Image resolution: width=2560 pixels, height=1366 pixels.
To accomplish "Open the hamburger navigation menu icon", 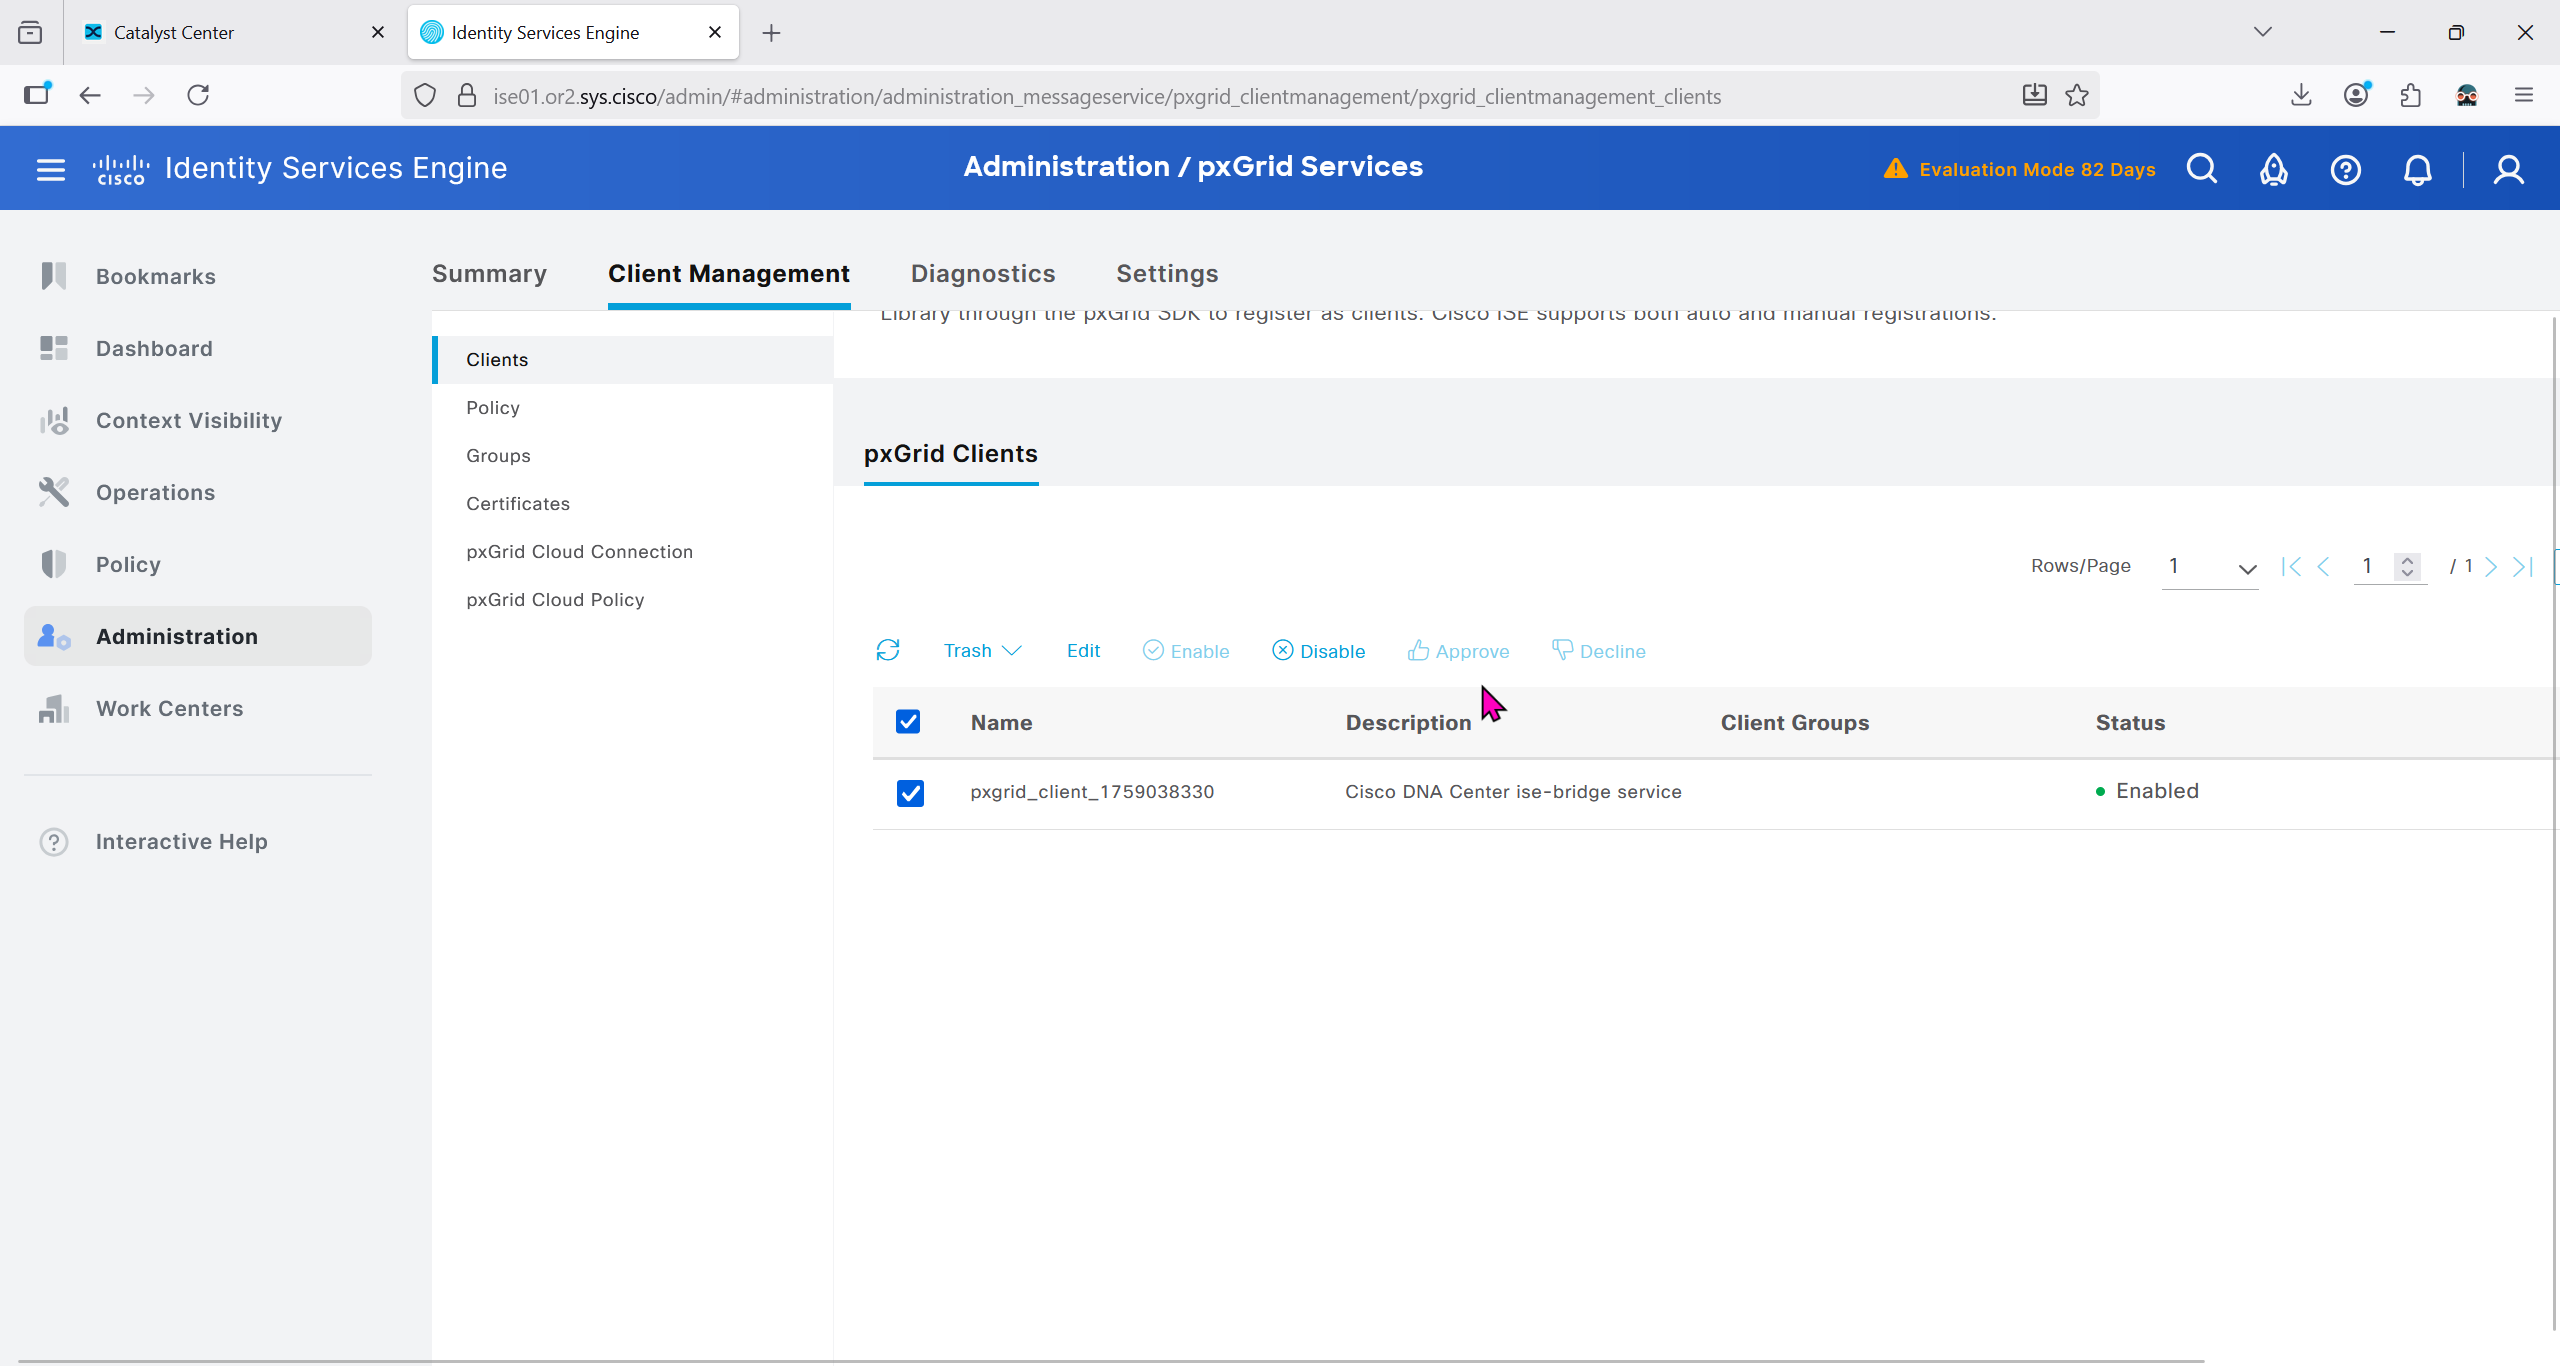I will click(50, 169).
